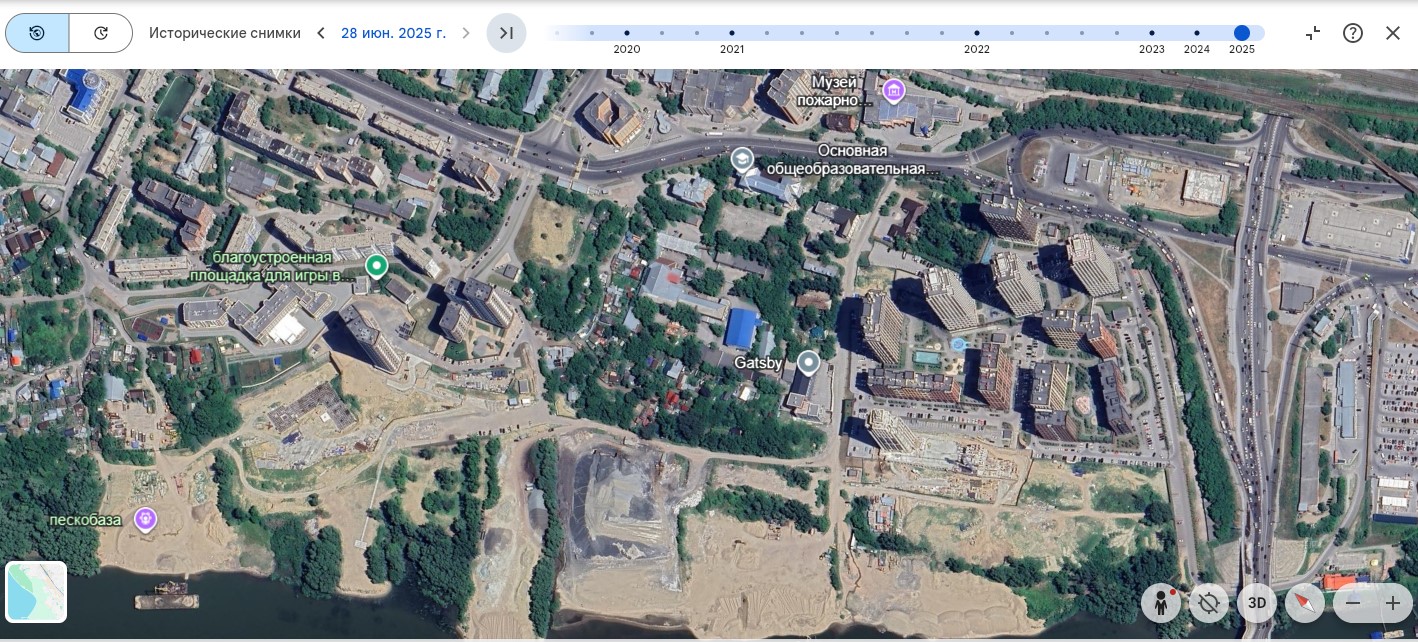The width and height of the screenshot is (1418, 642).
Task: Open Street View with the pegman icon
Action: pyautogui.click(x=1161, y=603)
